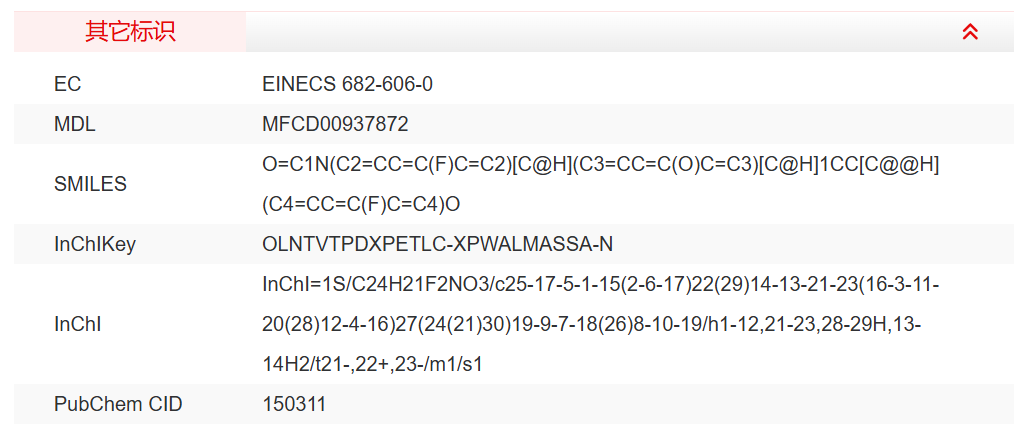1014x425 pixels.
Task: Click the SMILES line starting with O=C1N
Action: 600,164
